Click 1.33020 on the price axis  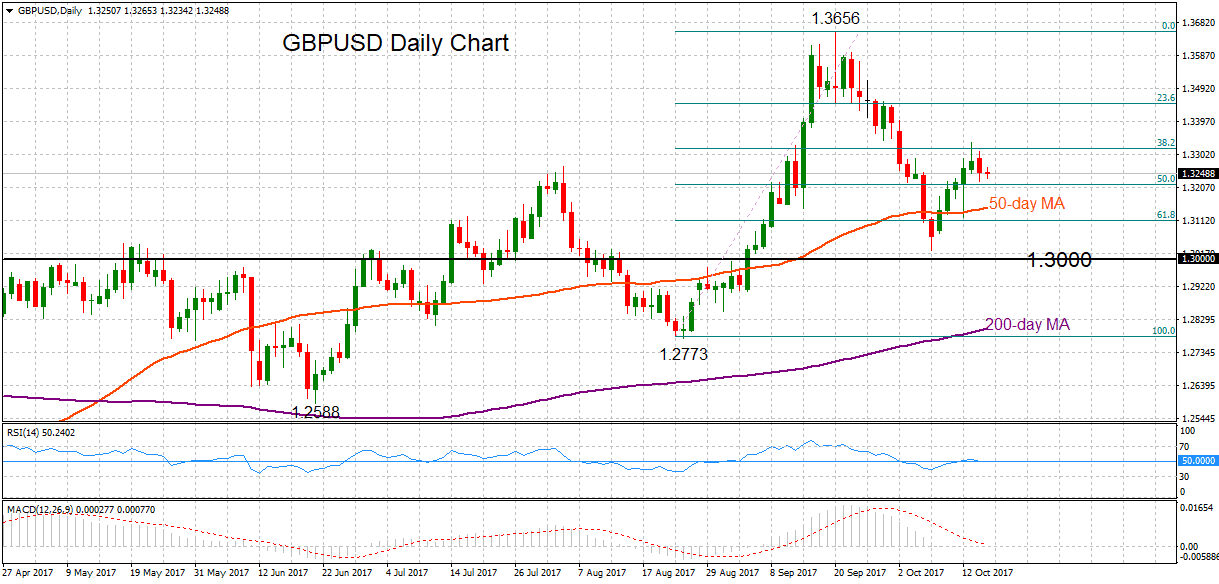coord(1199,155)
